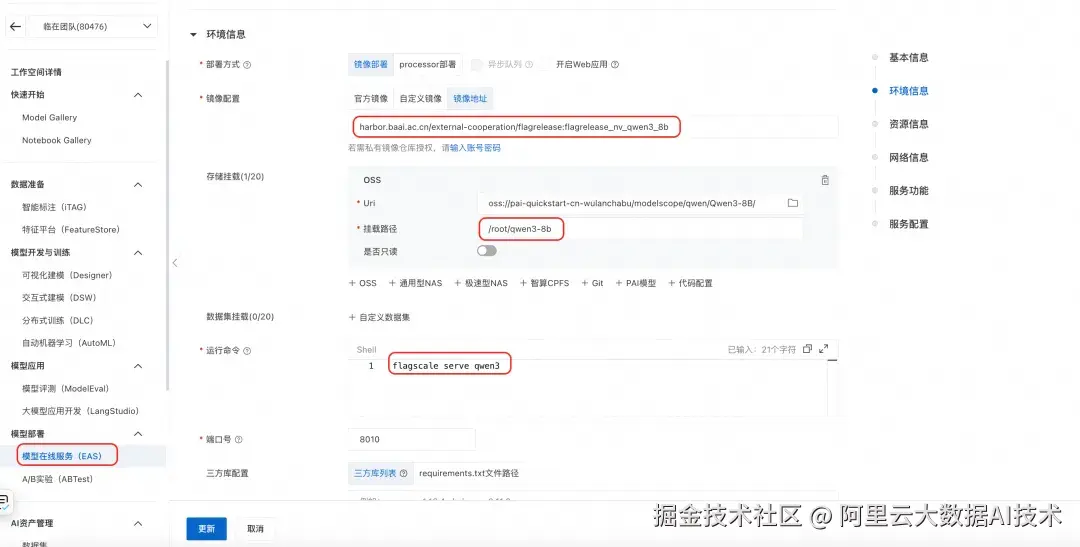Browse OSS path with folder icon
The height and width of the screenshot is (547, 1080).
793,203
